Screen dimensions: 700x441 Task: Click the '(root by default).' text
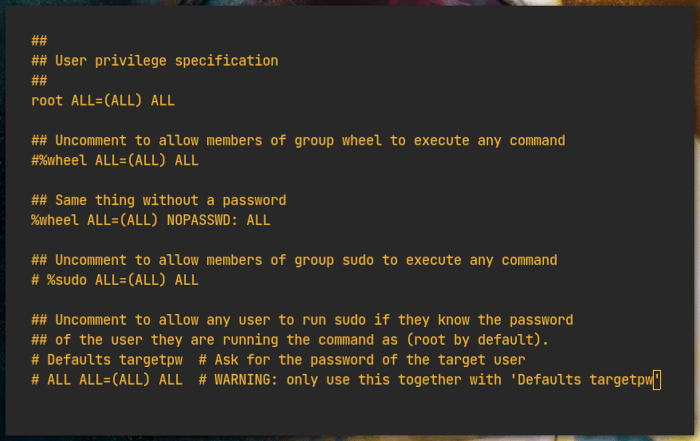tap(468, 340)
